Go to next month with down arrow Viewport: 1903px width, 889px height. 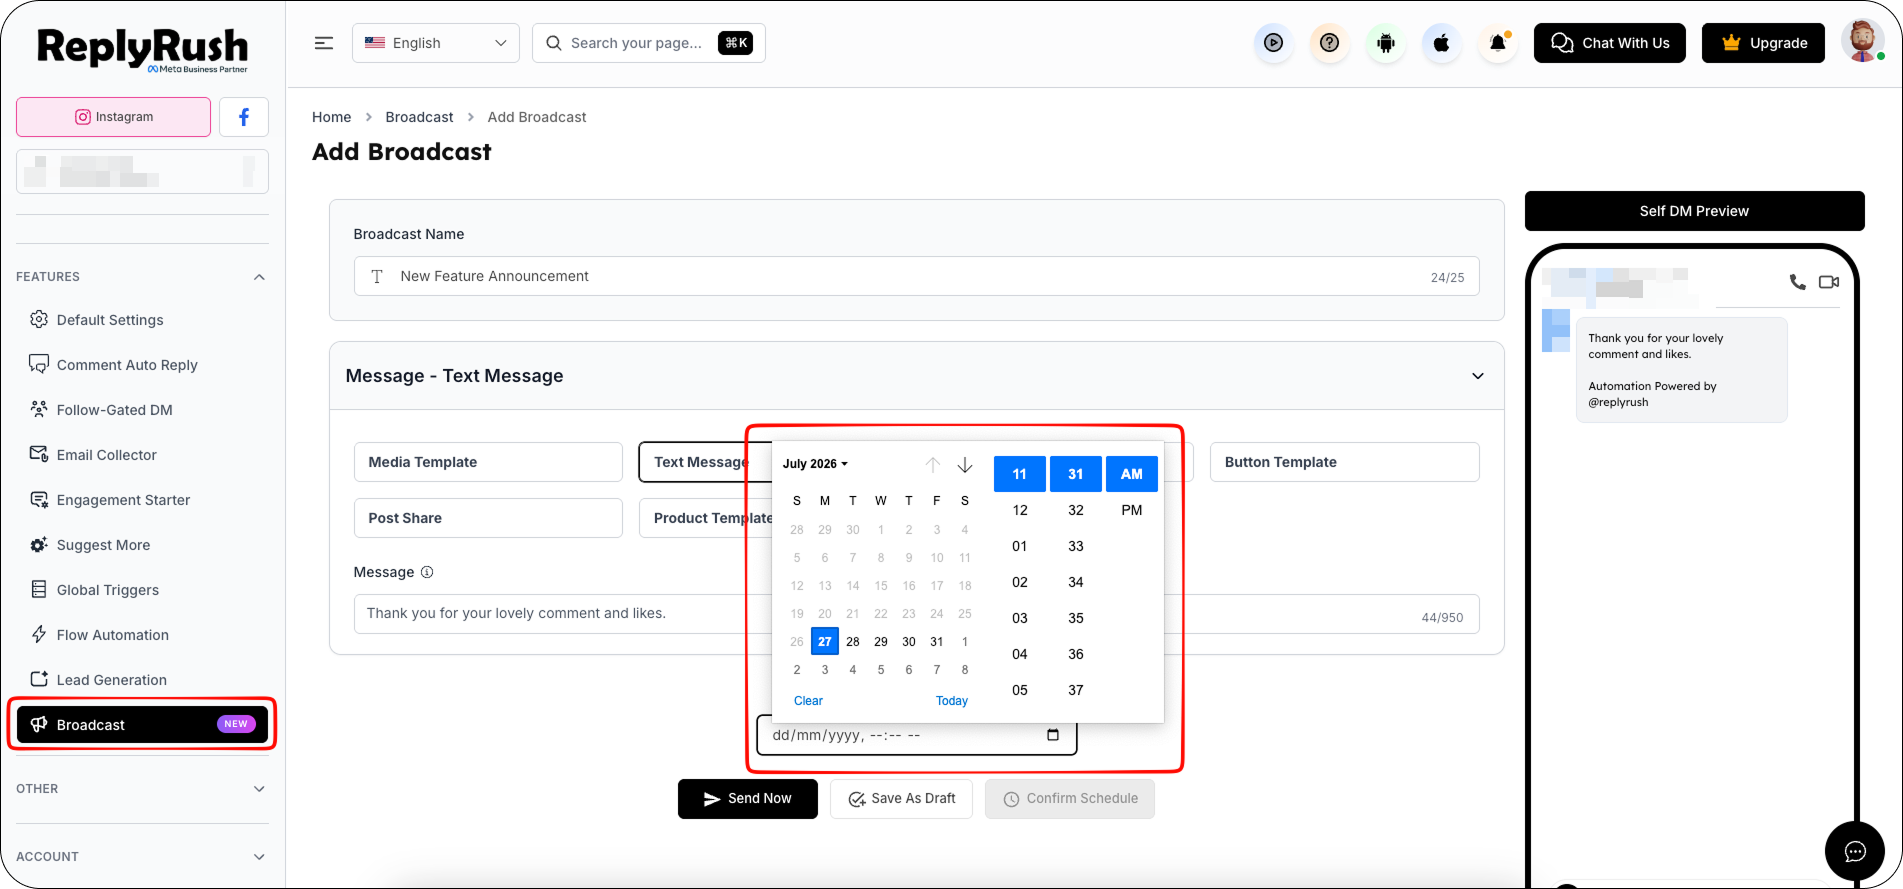pyautogui.click(x=965, y=465)
